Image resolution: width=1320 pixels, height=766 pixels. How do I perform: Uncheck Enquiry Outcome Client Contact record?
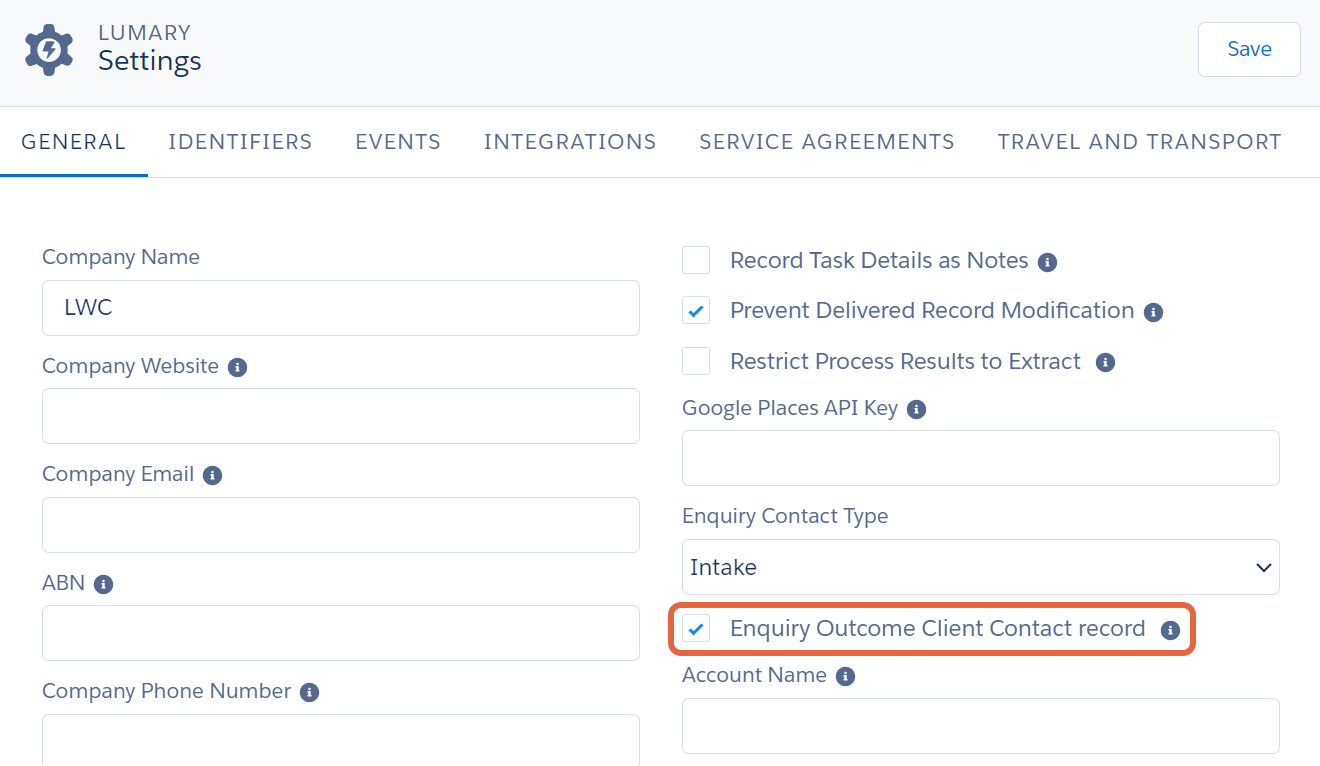[x=696, y=628]
